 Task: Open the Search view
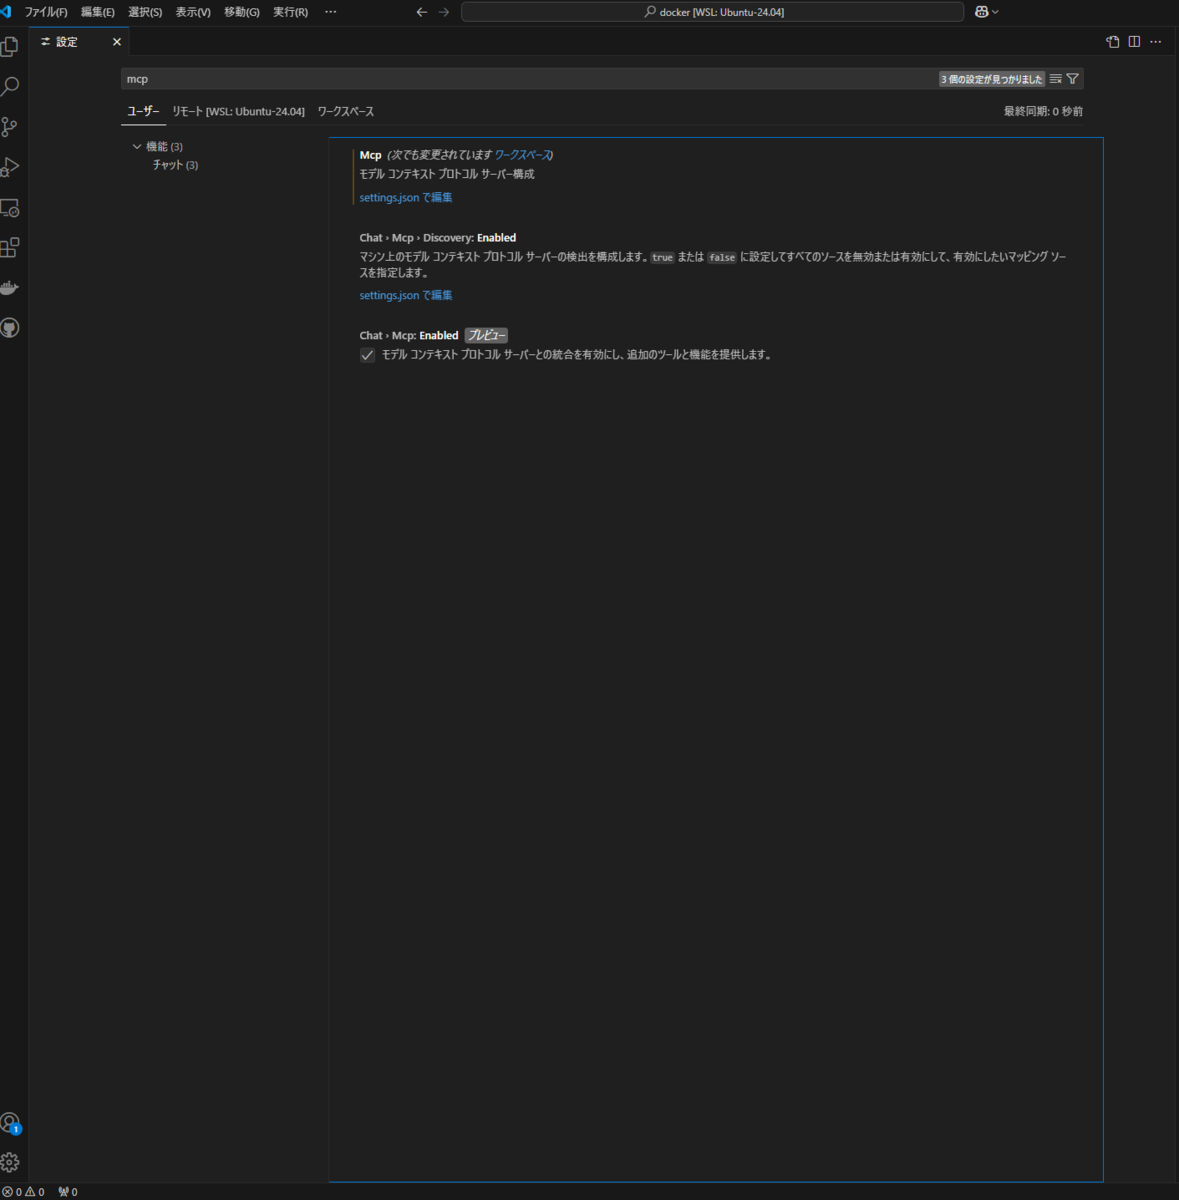11,87
